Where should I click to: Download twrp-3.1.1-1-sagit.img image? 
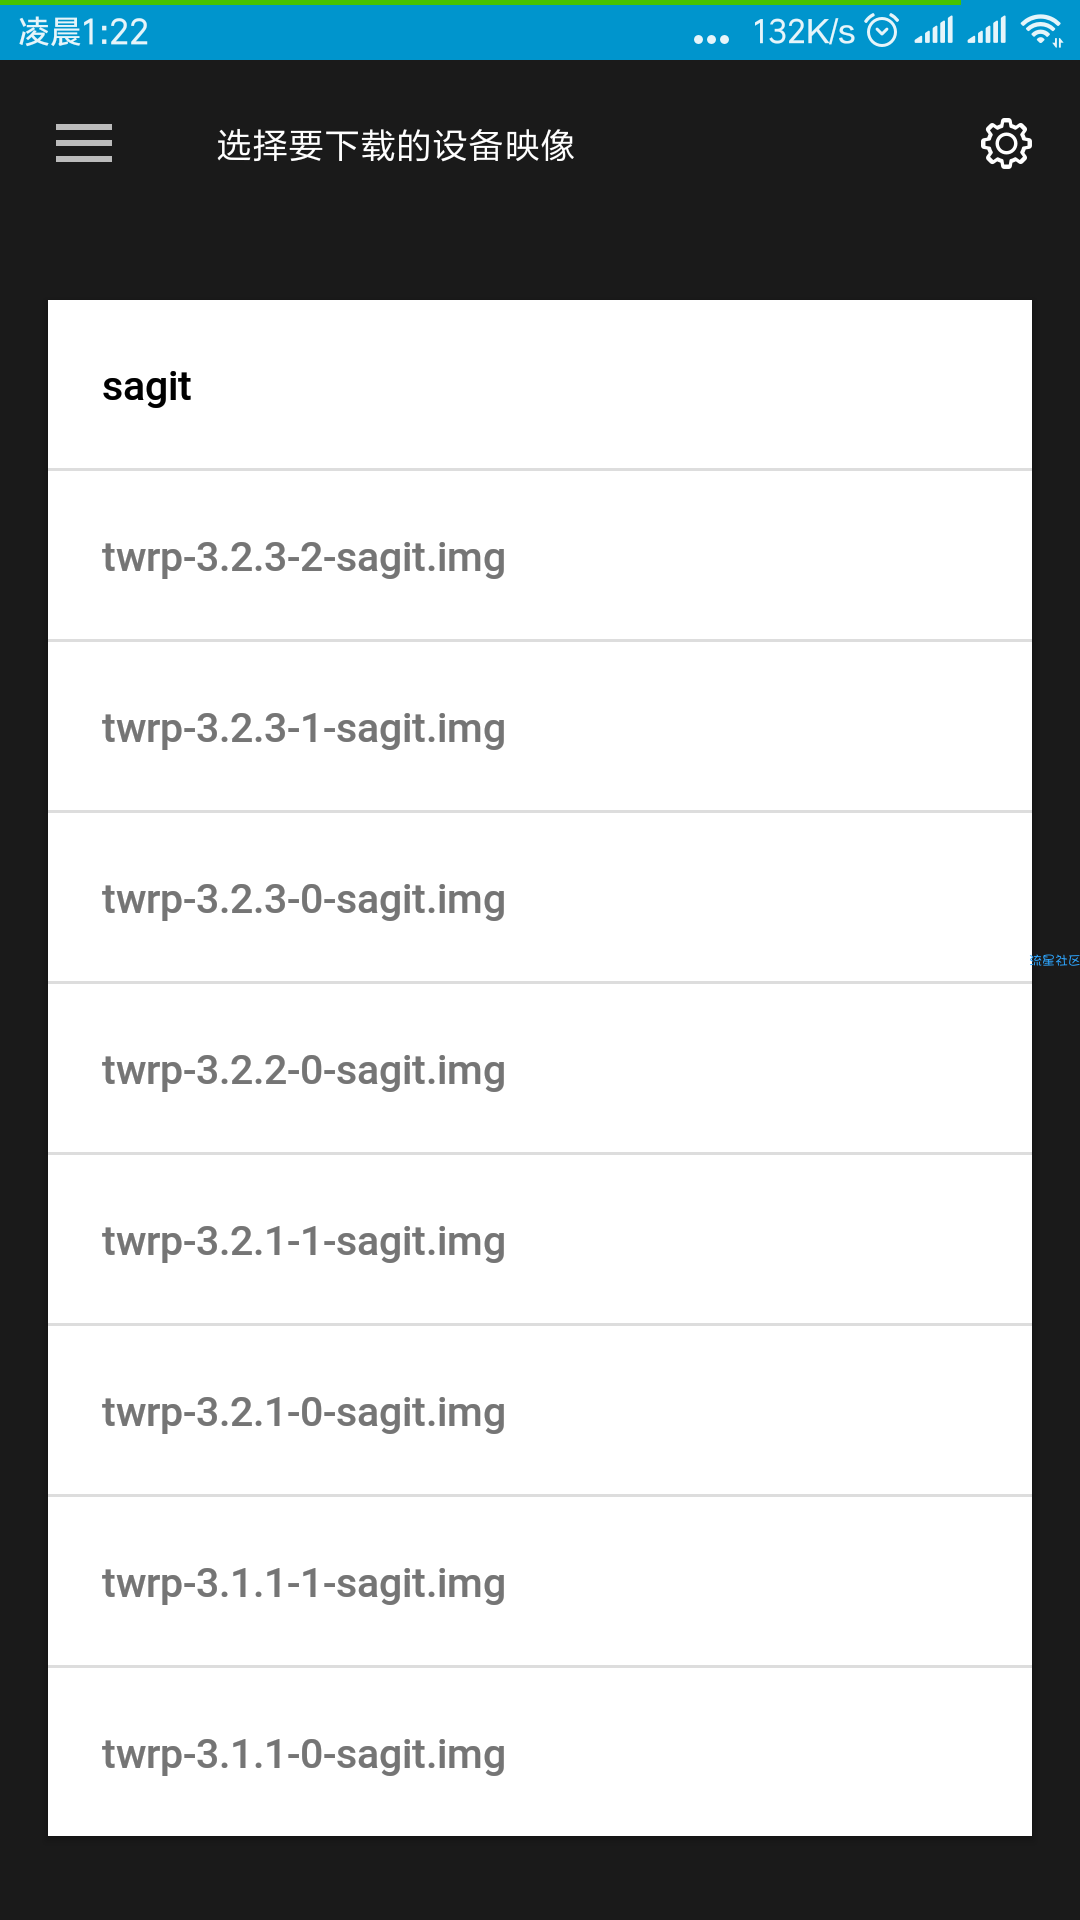point(540,1582)
